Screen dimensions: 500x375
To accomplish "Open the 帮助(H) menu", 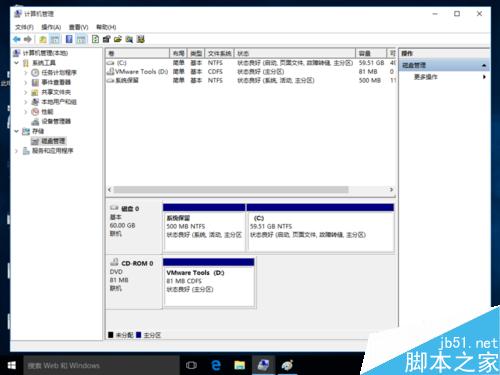I will coord(106,27).
